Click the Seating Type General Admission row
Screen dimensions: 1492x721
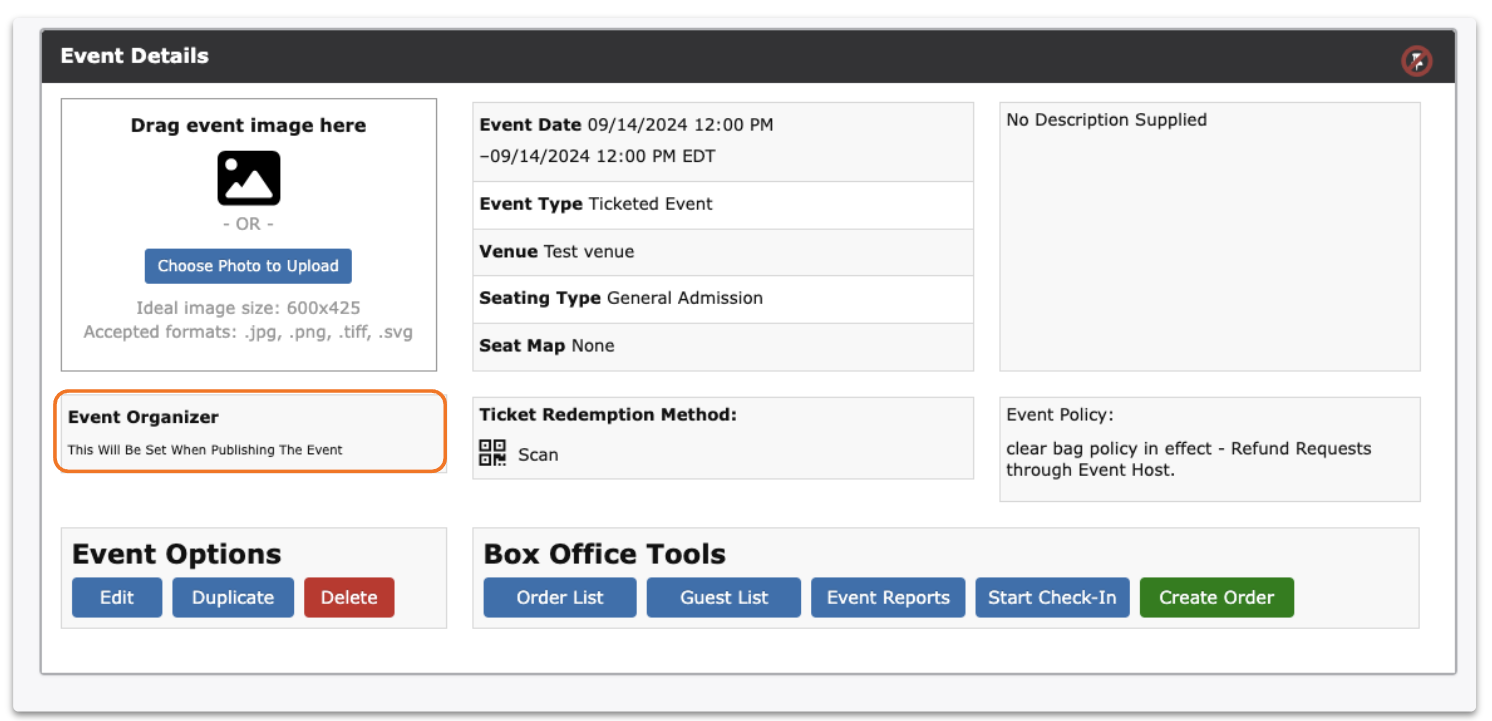pos(723,298)
